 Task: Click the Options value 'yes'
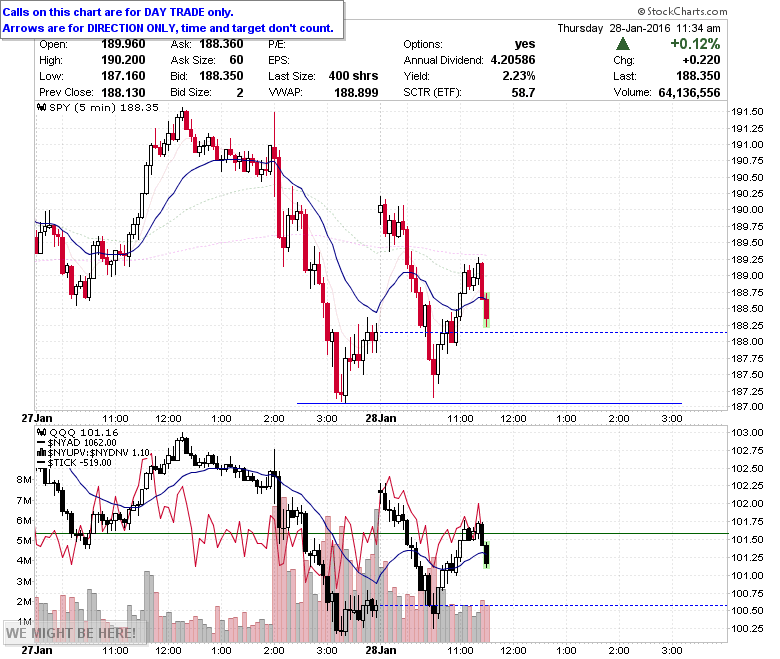[x=525, y=44]
